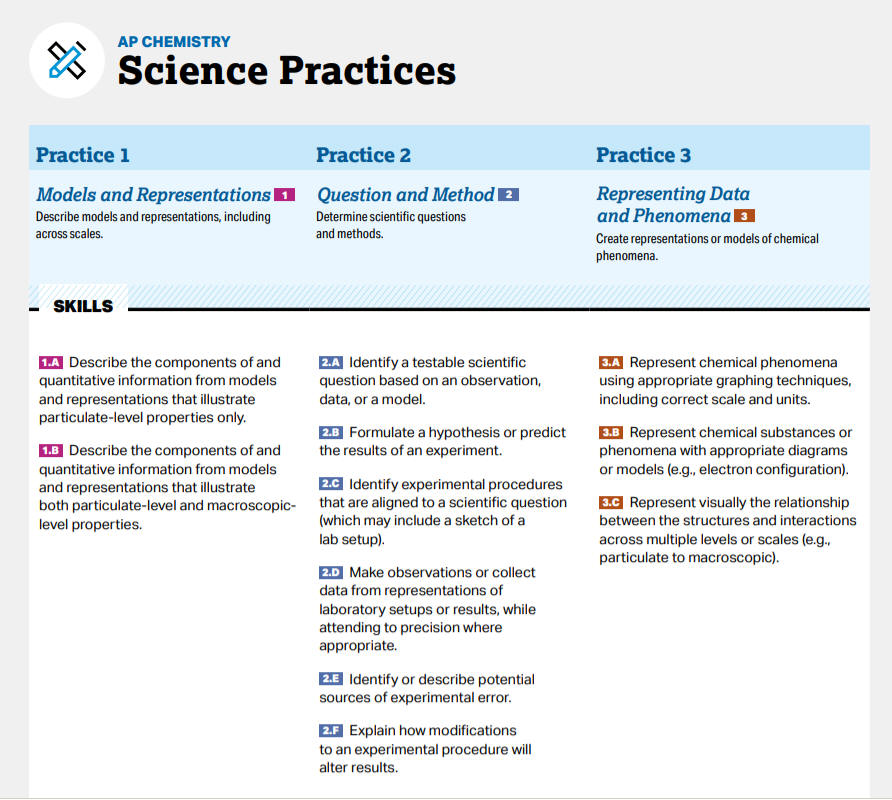892x800 pixels.
Task: Select the 1.A skill badge
Action: [x=51, y=363]
